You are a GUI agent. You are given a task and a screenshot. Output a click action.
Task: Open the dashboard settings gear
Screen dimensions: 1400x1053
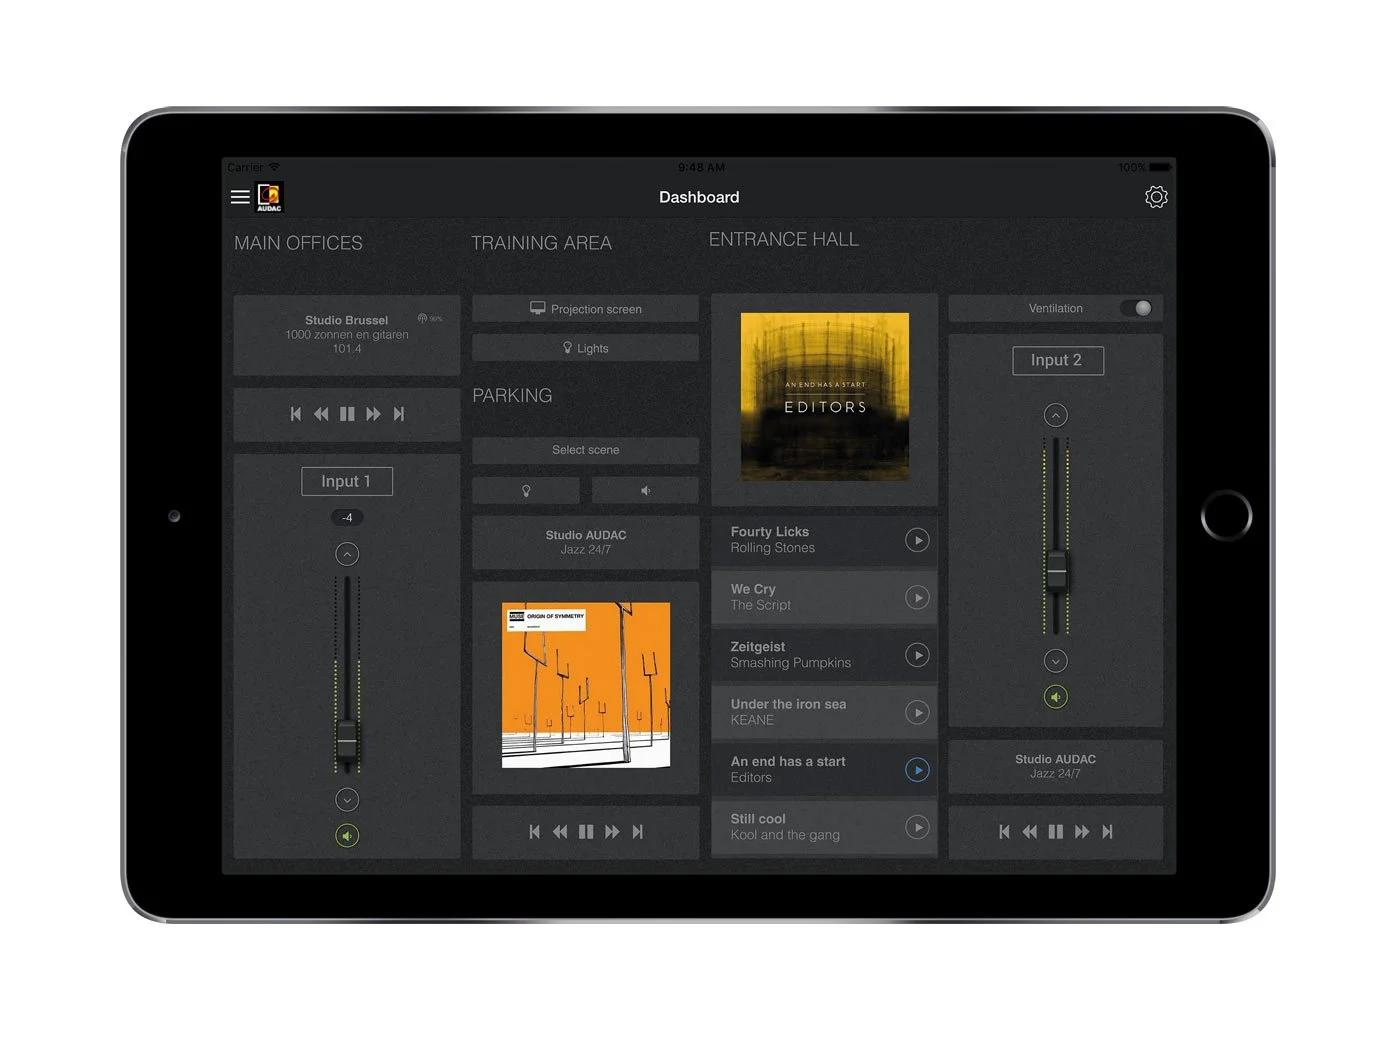[x=1156, y=197]
